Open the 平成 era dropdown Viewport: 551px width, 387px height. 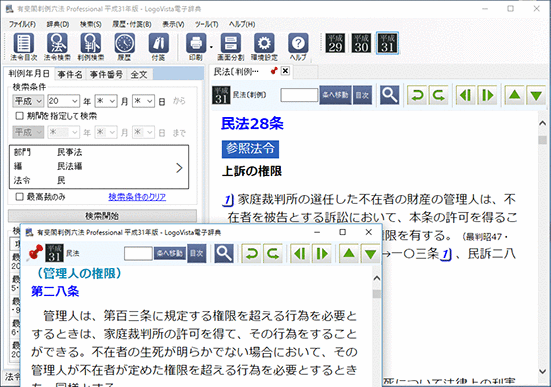[x=28, y=101]
